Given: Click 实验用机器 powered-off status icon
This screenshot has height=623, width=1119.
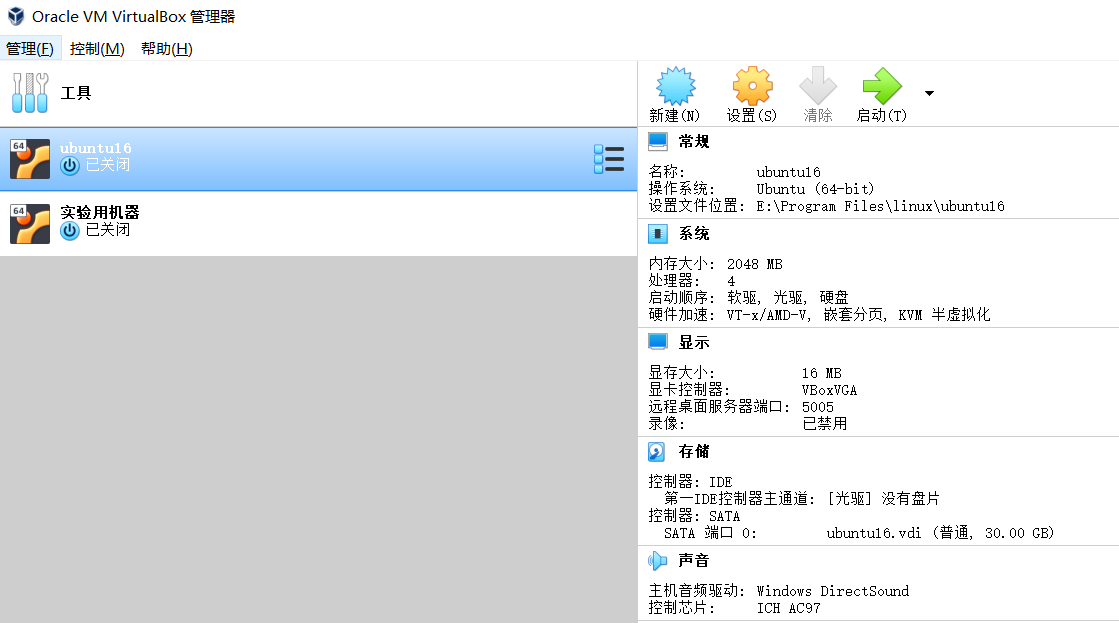Looking at the screenshot, I should click(x=69, y=231).
